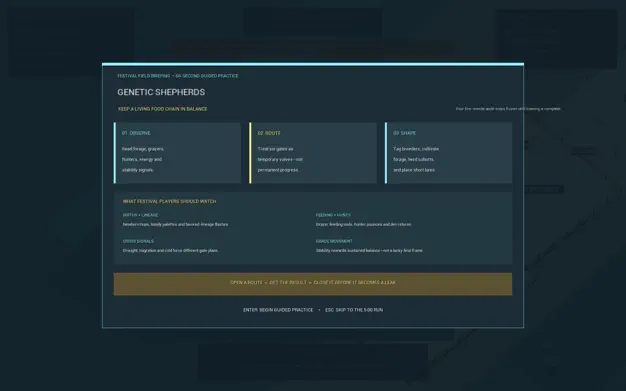The height and width of the screenshot is (391, 626).
Task: Click the 'Stability rewards sustained balance' line
Action: point(369,250)
